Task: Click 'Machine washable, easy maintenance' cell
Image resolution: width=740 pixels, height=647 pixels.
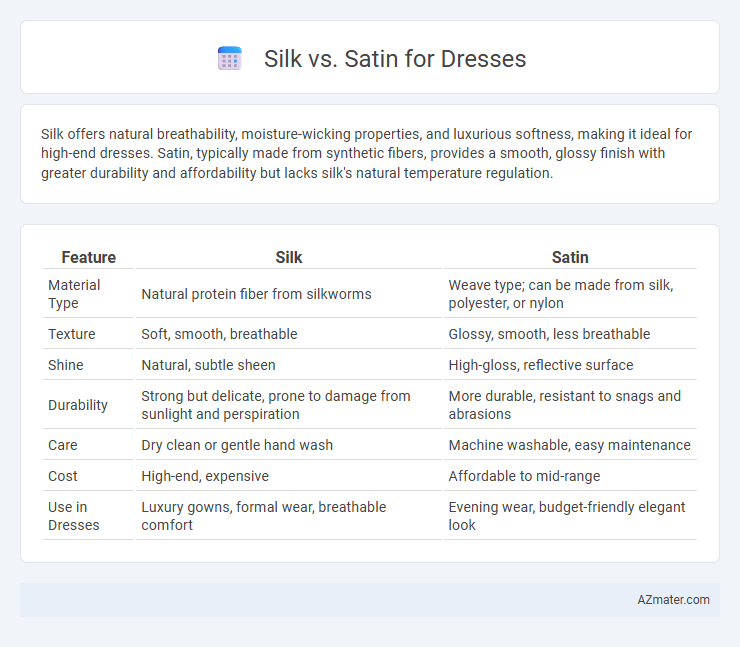Action: tap(570, 445)
